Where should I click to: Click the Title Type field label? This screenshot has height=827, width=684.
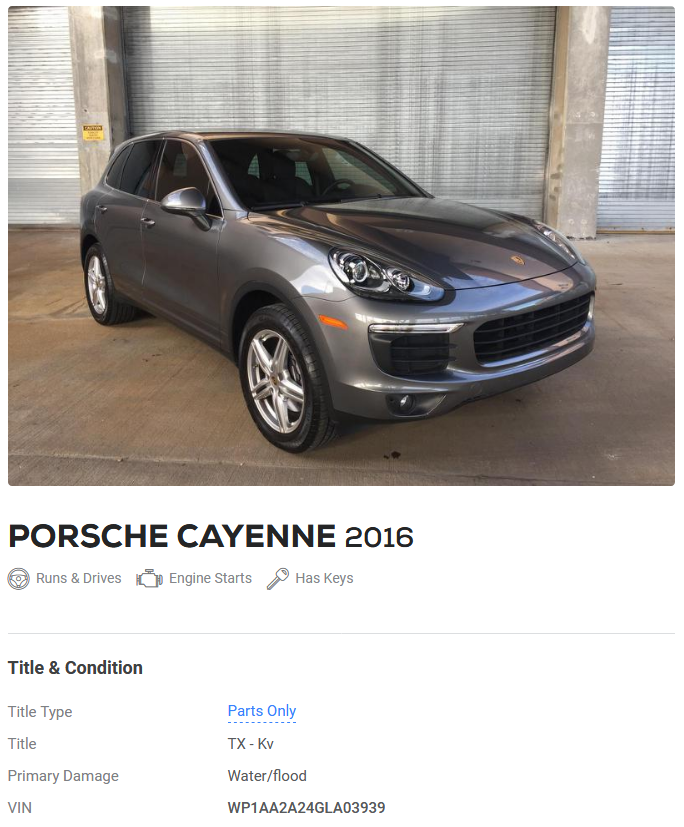pyautogui.click(x=40, y=711)
